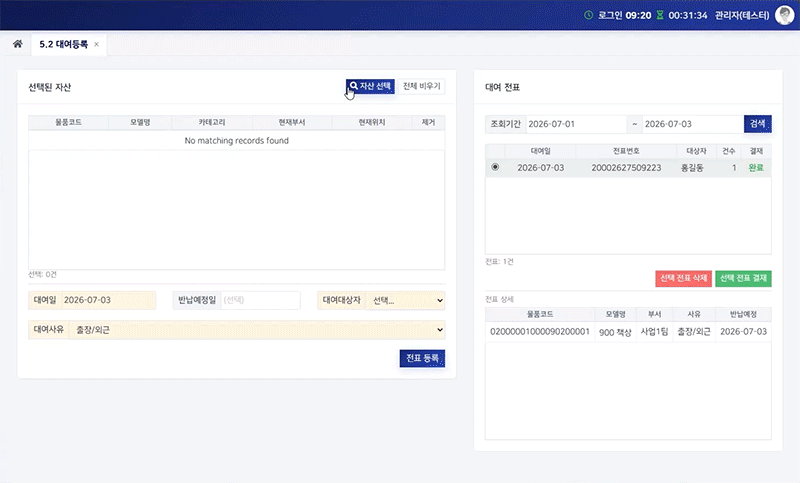
Task: Go to the home icon tab
Action: 18,44
